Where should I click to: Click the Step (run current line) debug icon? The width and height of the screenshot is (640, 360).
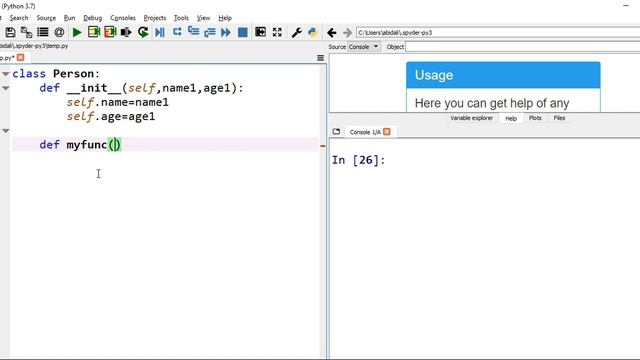(177, 32)
